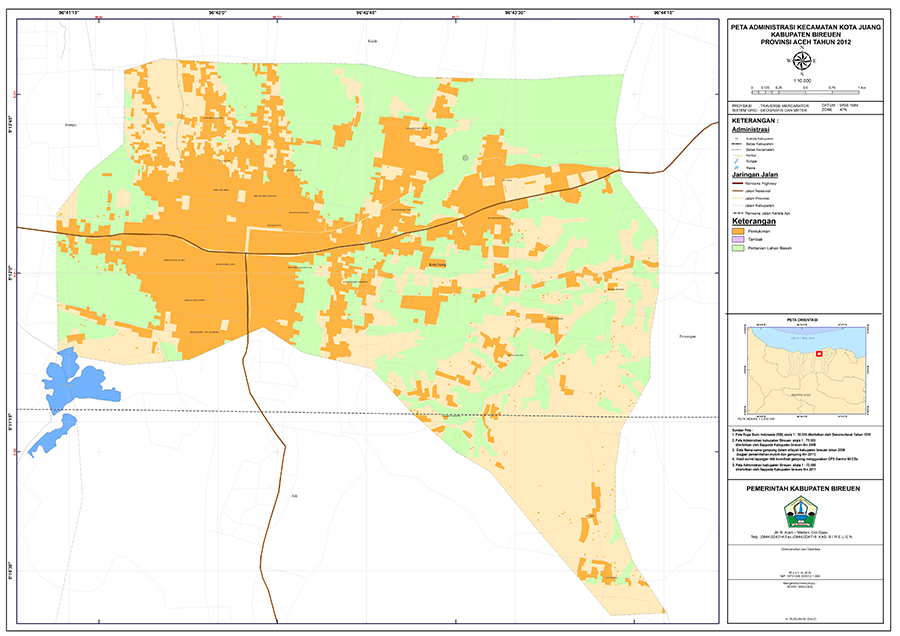Click the Rawa swamp legend symbol
The image size is (900, 636).
coord(737,165)
